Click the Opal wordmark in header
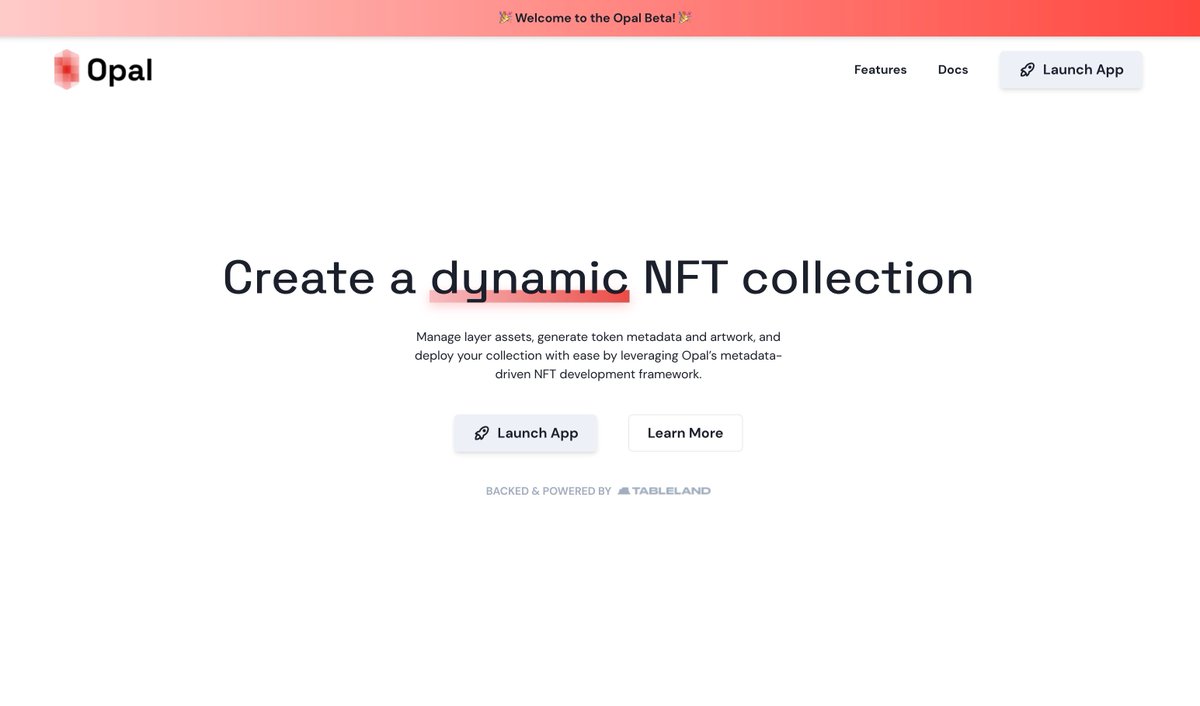The image size is (1200, 706). tap(120, 70)
